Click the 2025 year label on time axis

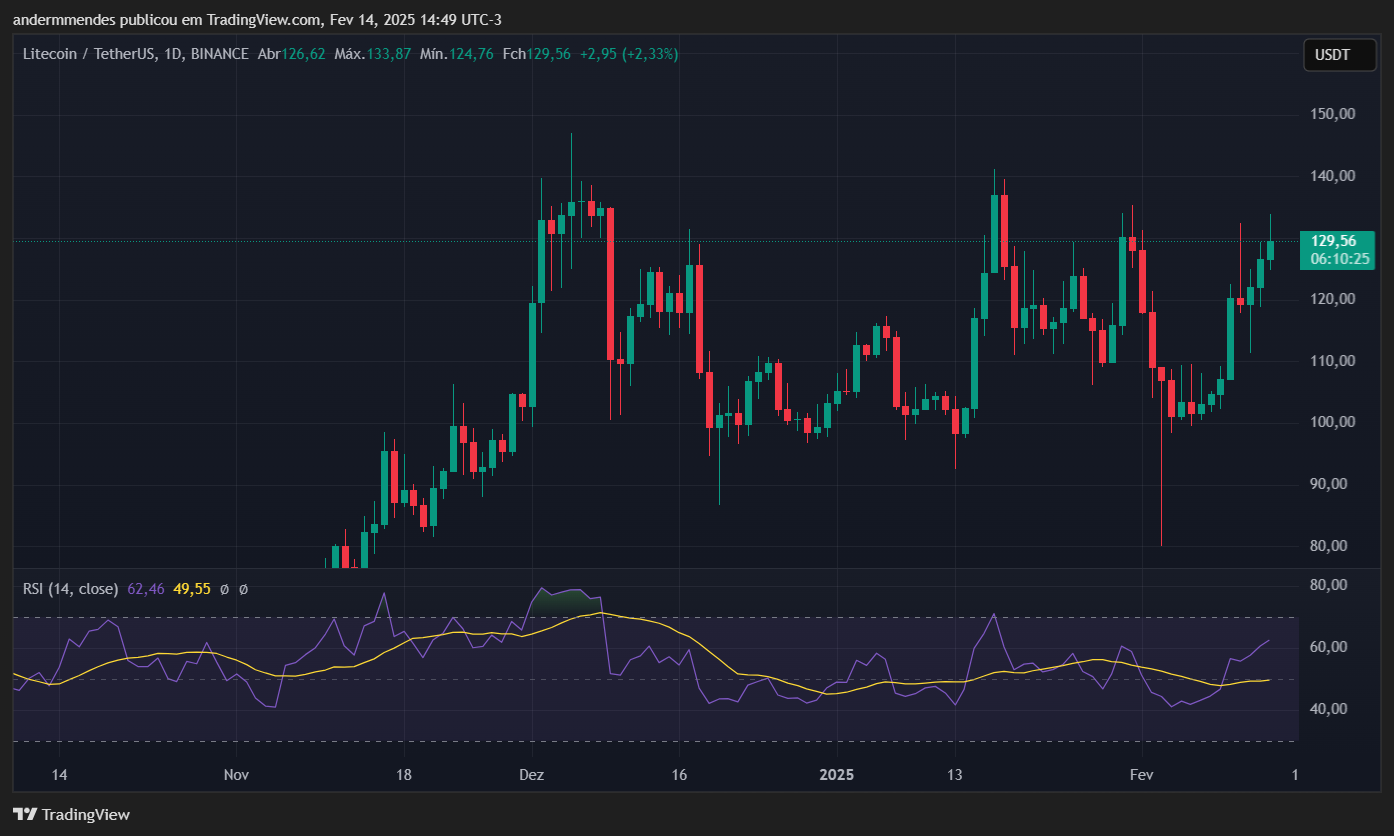click(836, 775)
